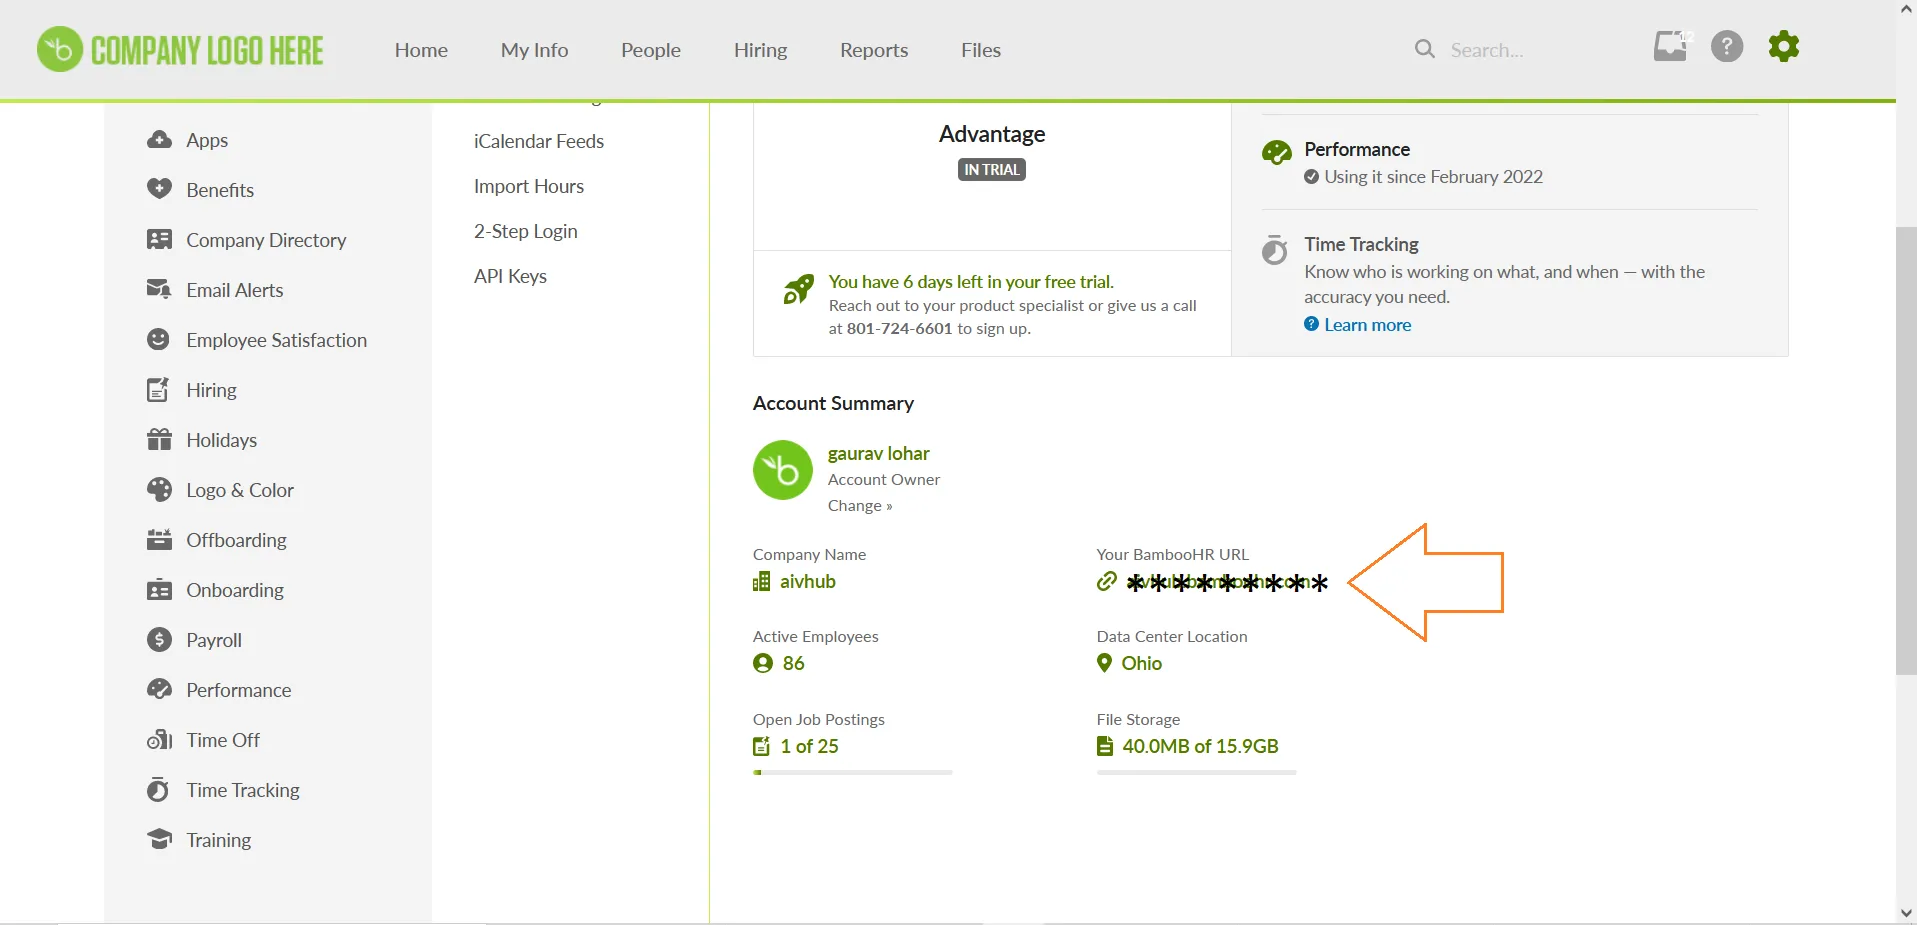
Task: Select Employee Satisfaction in sidebar
Action: pos(277,340)
